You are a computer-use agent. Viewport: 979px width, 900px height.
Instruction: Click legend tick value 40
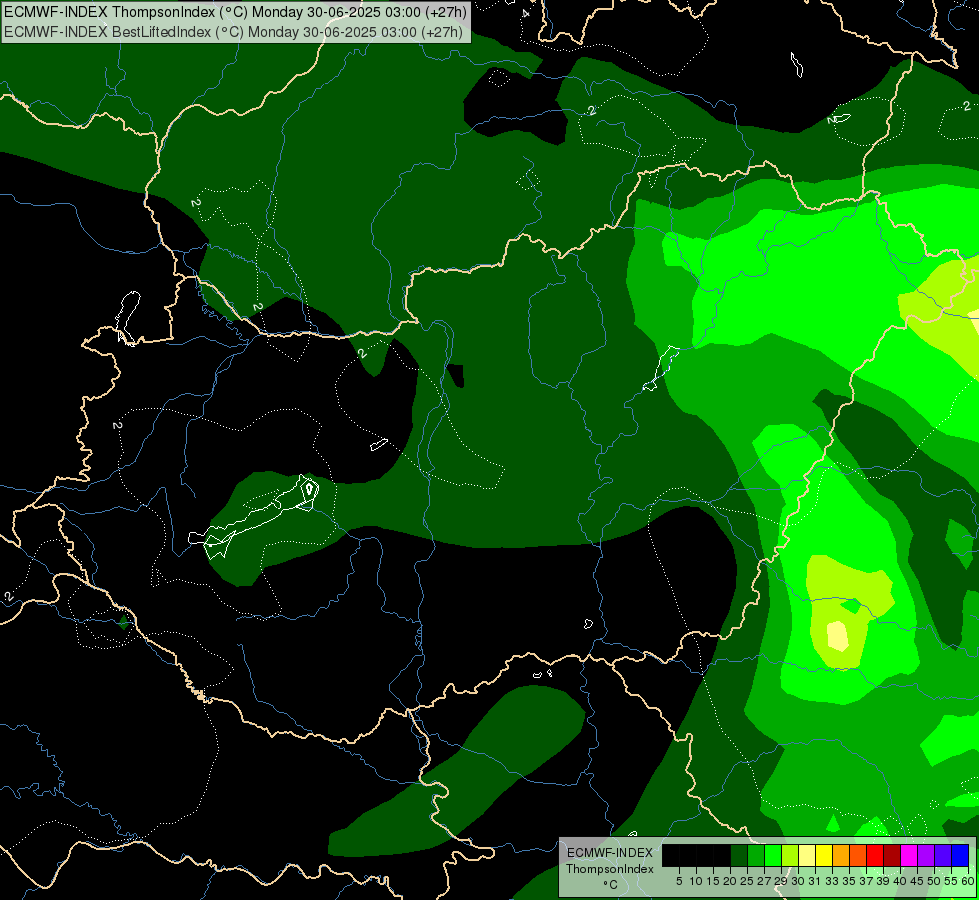[x=901, y=881]
